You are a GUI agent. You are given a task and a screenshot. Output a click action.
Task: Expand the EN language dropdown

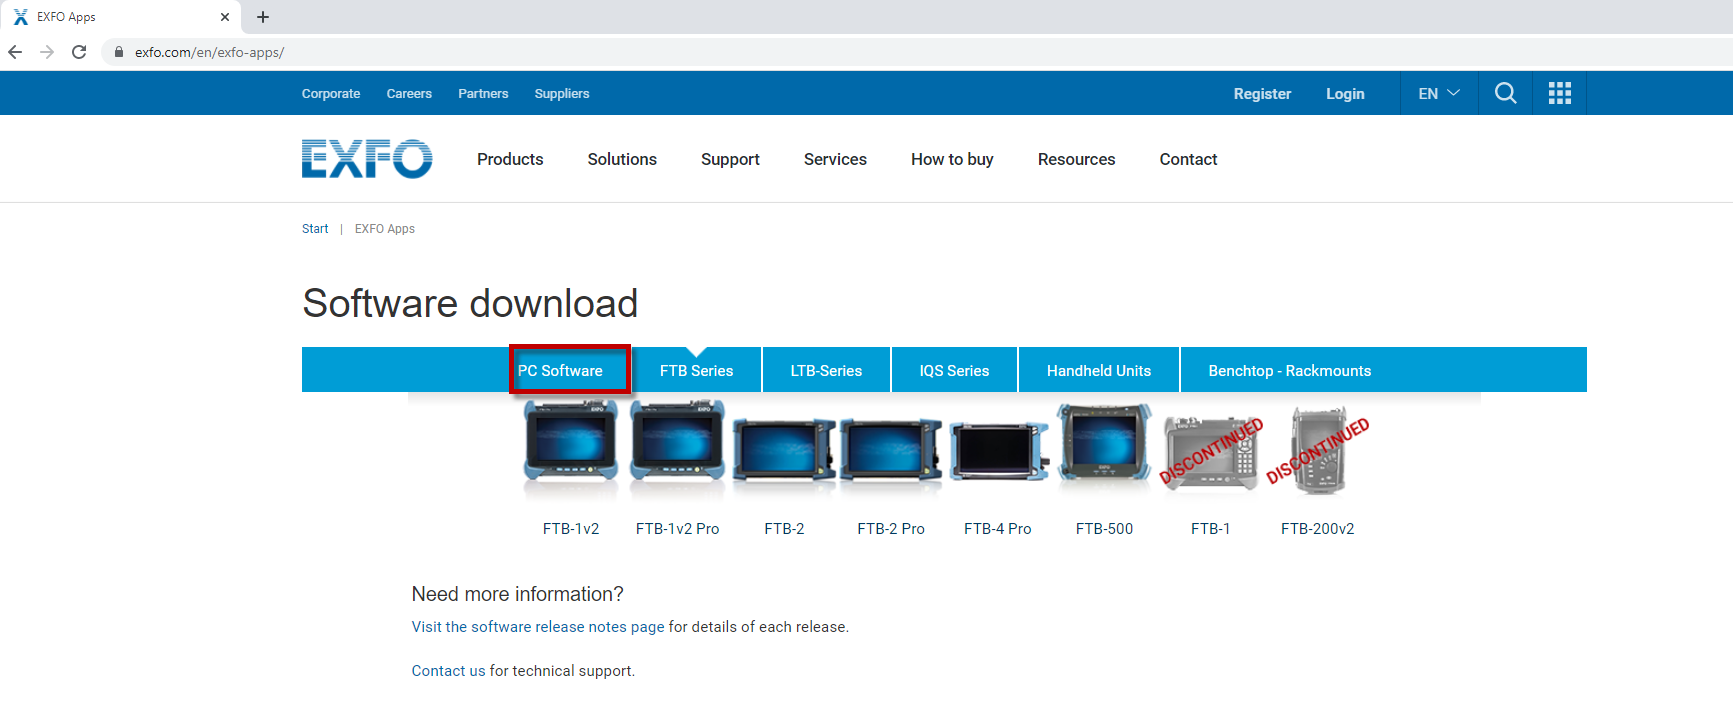pyautogui.click(x=1439, y=93)
